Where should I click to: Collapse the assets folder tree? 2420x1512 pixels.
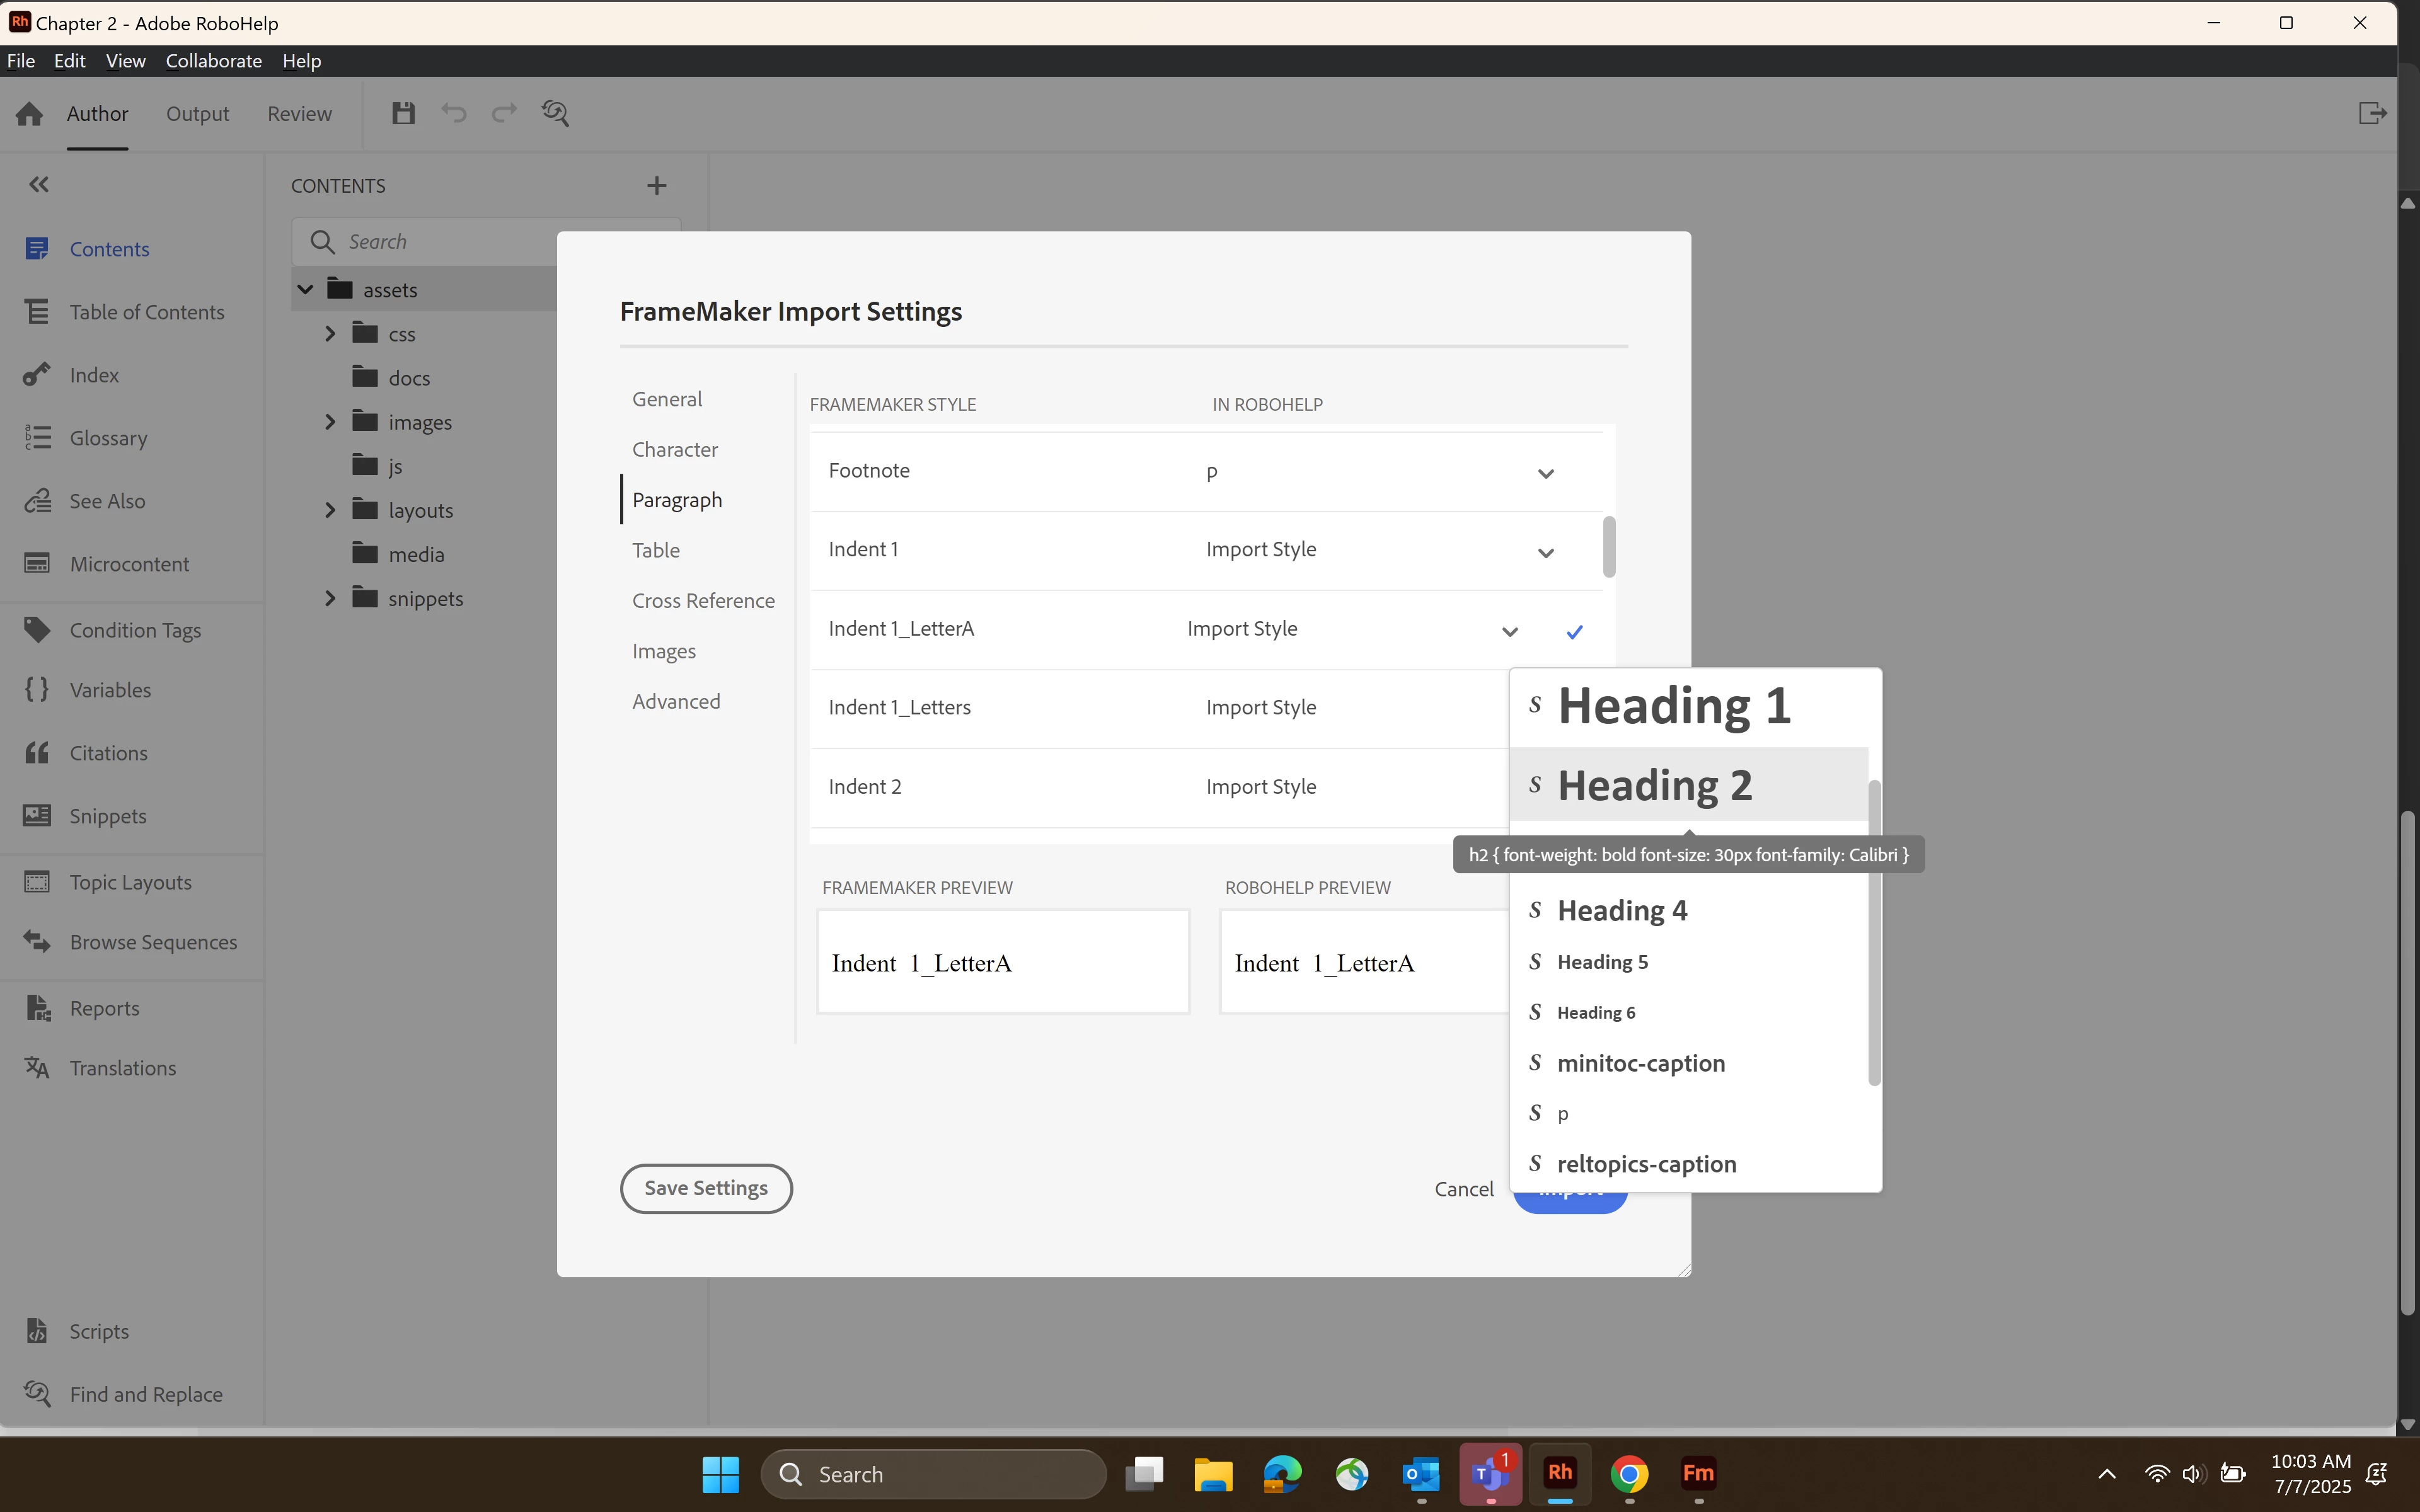306,290
